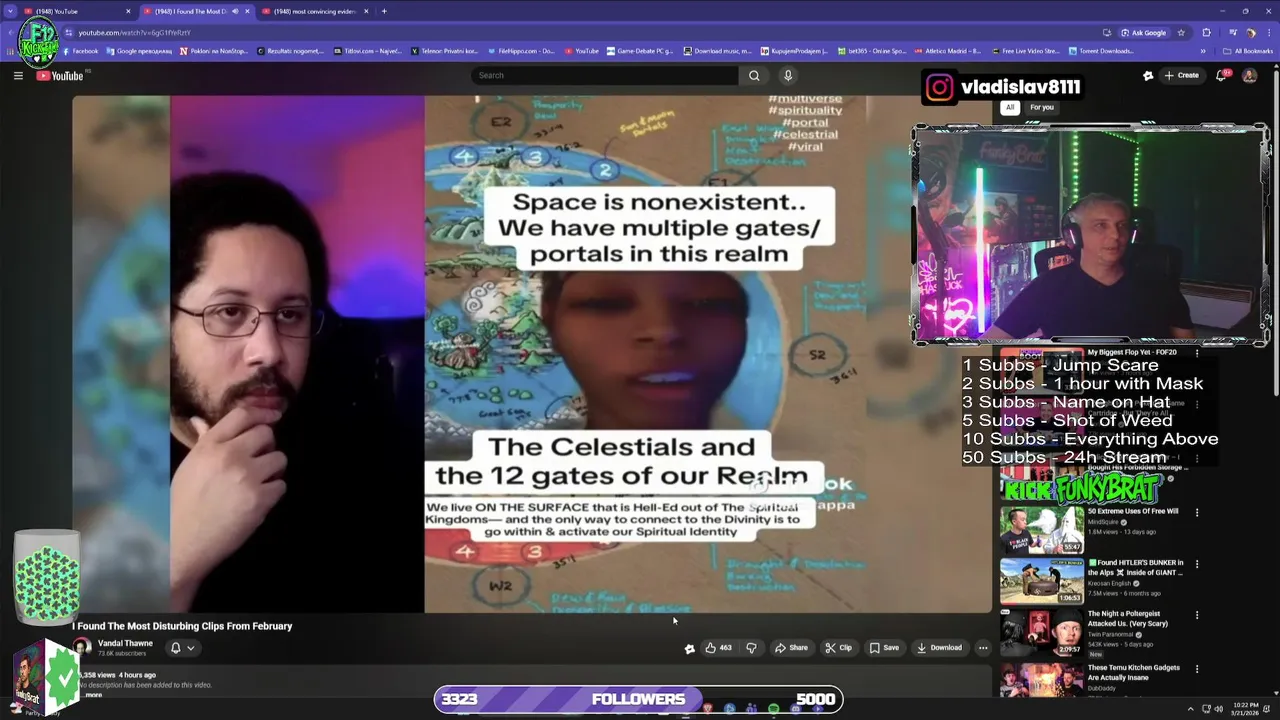Expand the video description with more
Screen dimensions: 1280x720
coord(93,695)
